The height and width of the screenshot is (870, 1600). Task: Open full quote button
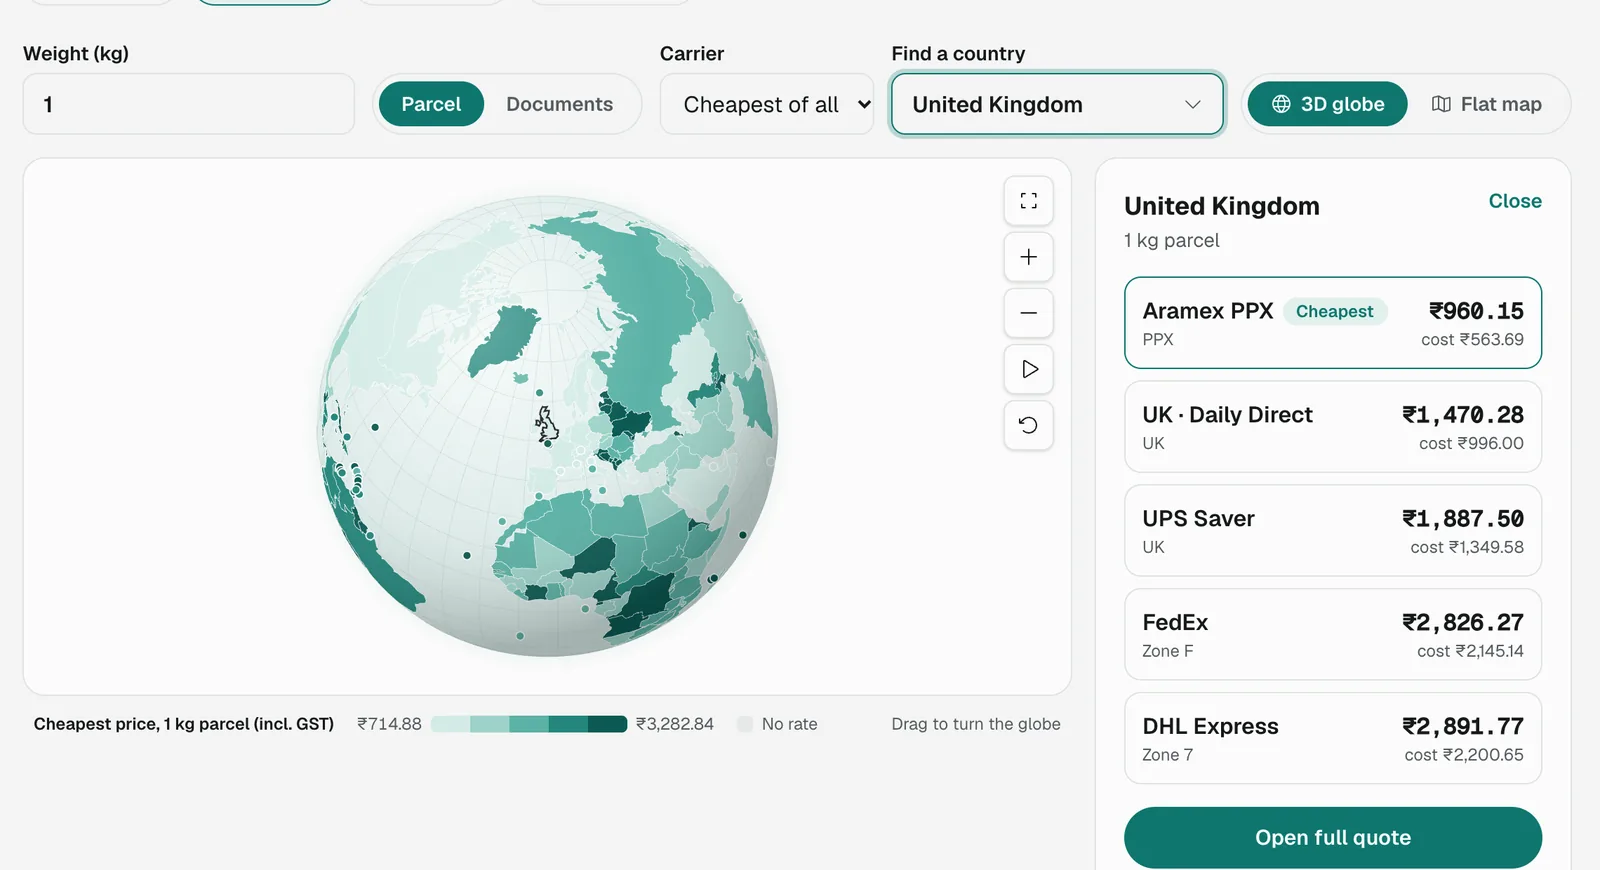(x=1333, y=838)
